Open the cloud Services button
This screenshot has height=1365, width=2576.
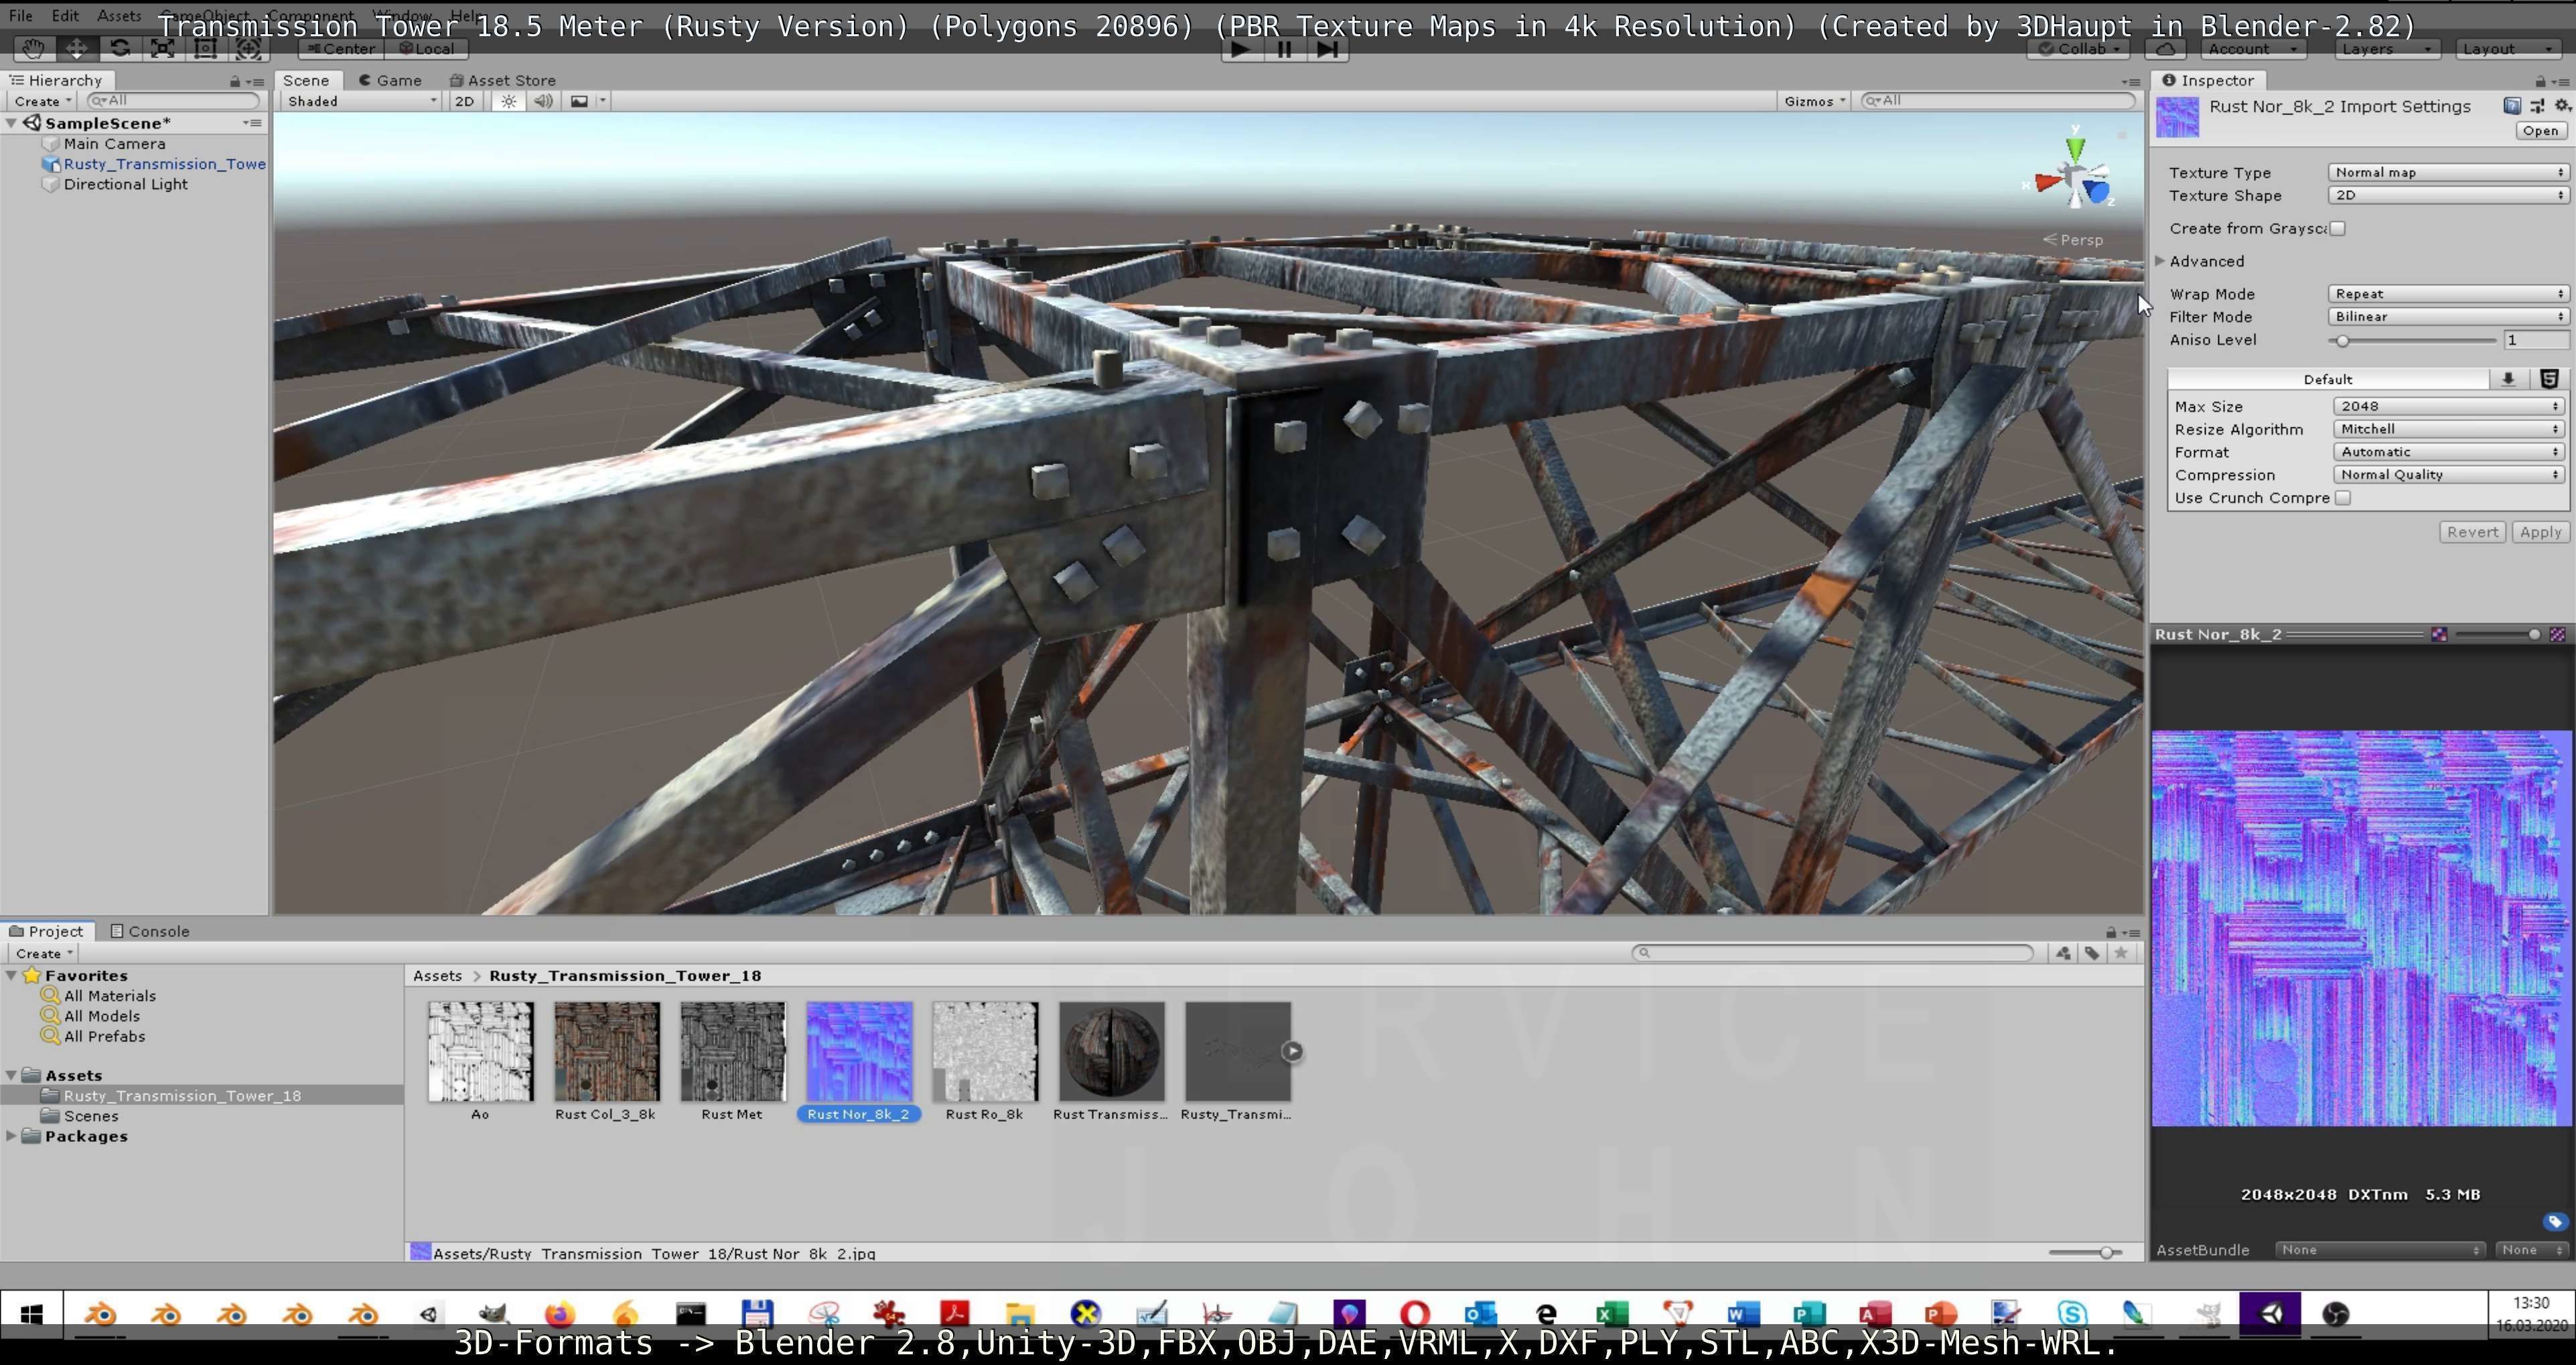point(2165,48)
